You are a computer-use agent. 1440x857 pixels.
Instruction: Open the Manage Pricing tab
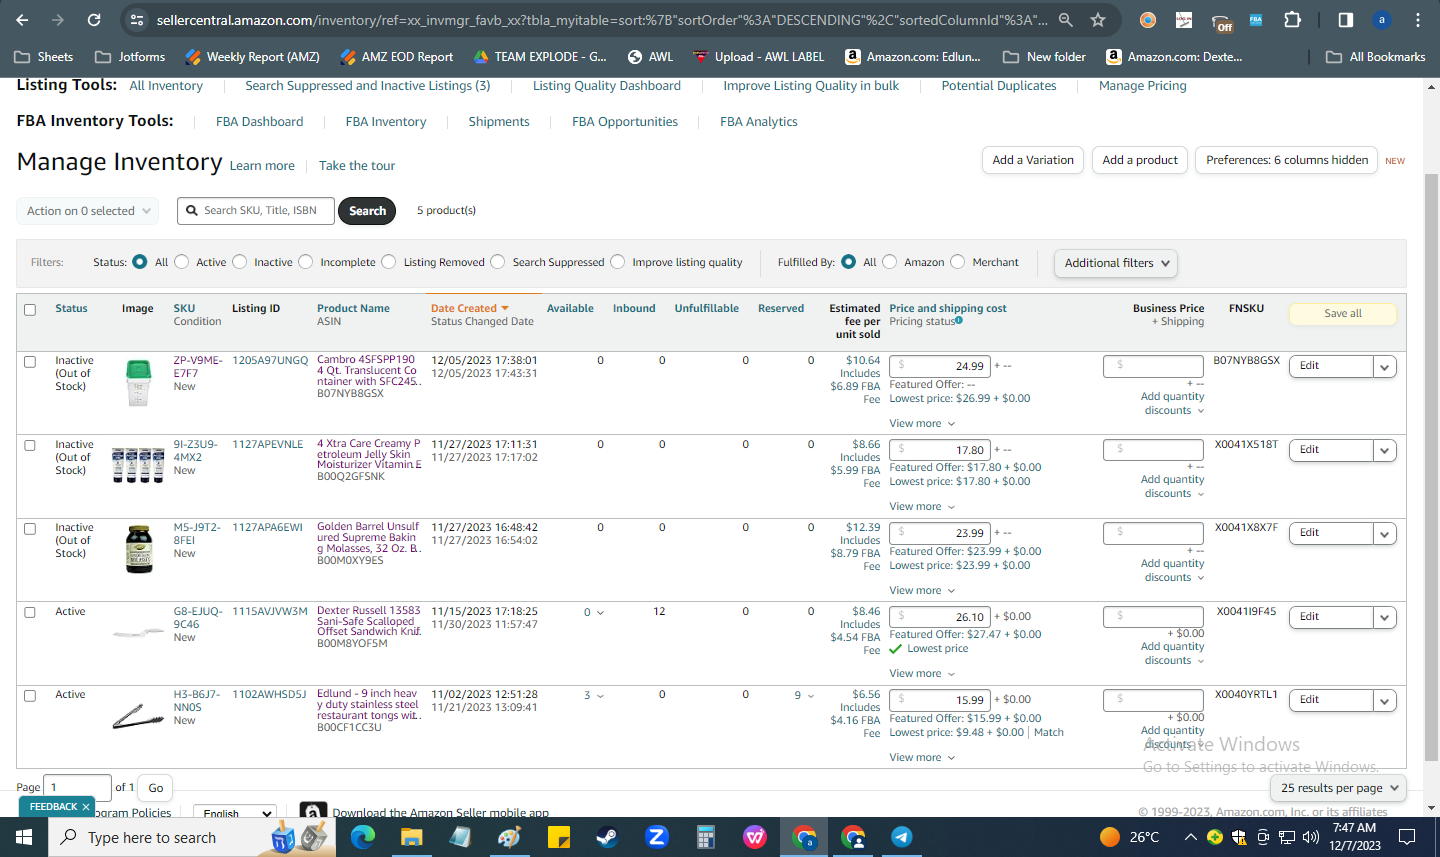[1143, 86]
